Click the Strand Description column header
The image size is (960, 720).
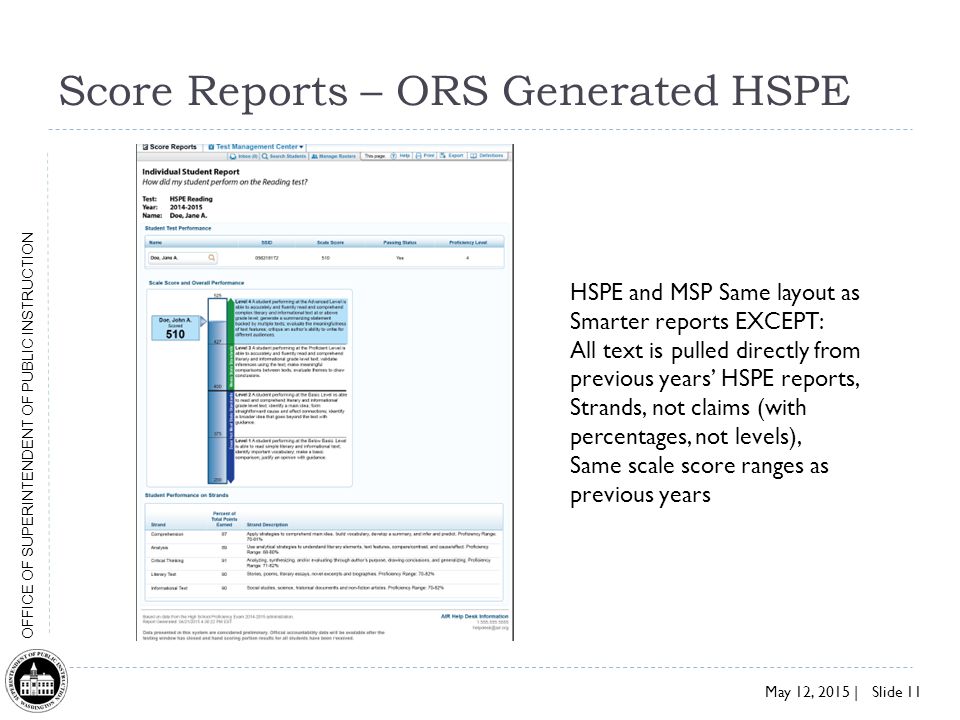click(x=267, y=525)
